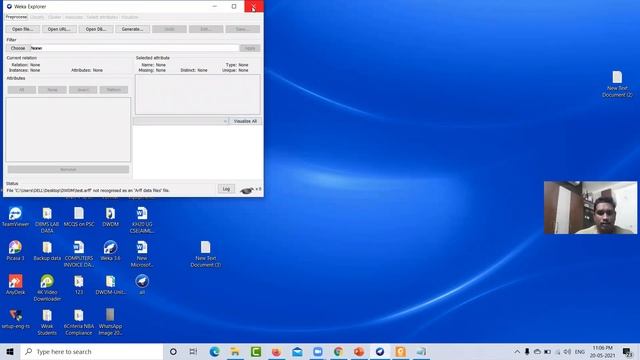Select New Text Document (2) icon

pos(617,84)
